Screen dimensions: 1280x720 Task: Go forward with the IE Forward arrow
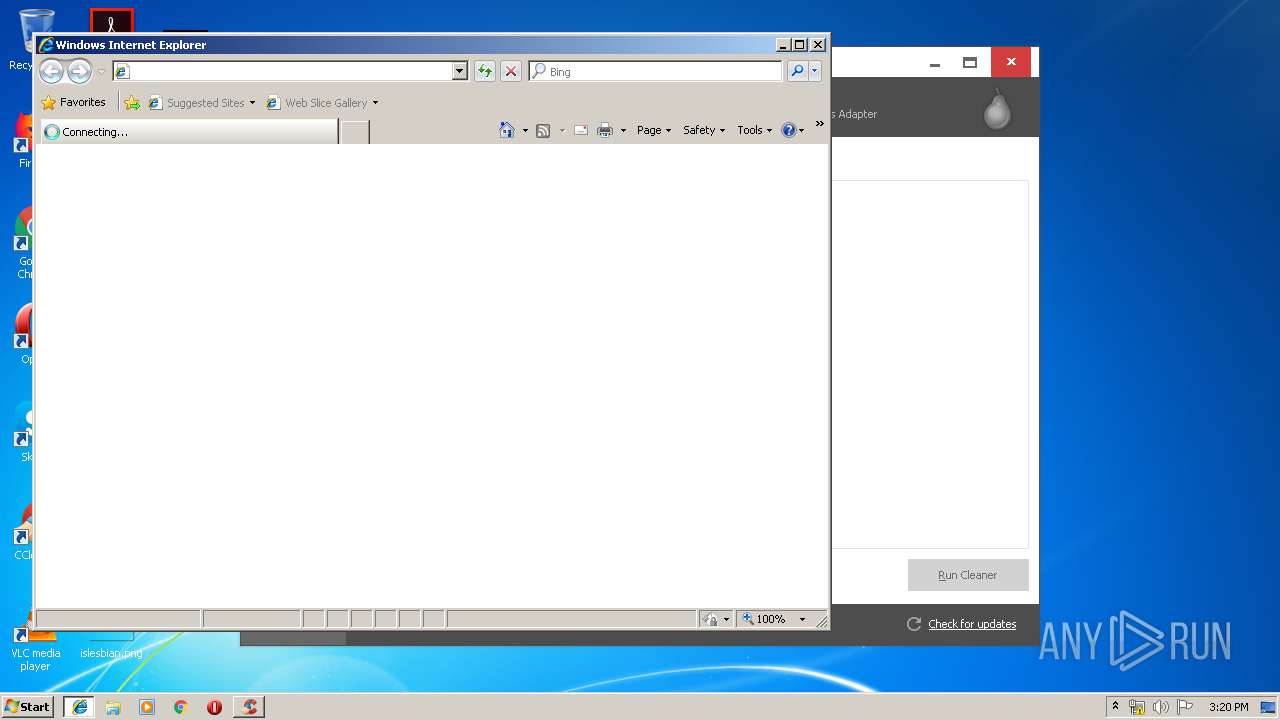coord(79,71)
